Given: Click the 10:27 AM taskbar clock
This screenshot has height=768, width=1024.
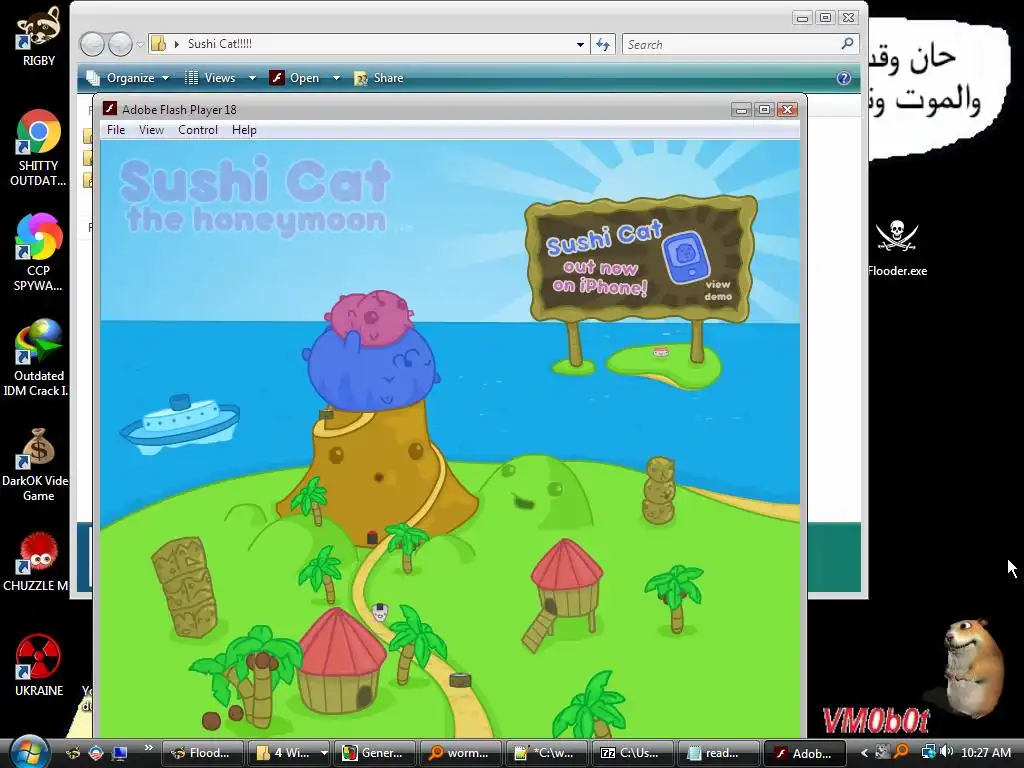Looking at the screenshot, I should point(985,753).
